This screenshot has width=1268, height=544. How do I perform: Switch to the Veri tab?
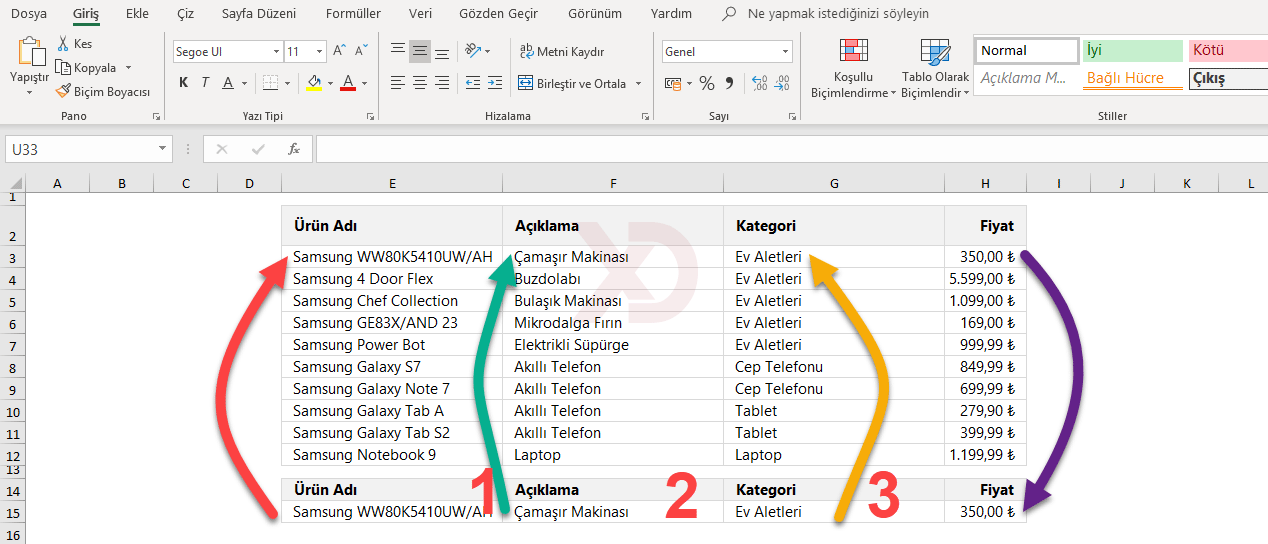420,14
